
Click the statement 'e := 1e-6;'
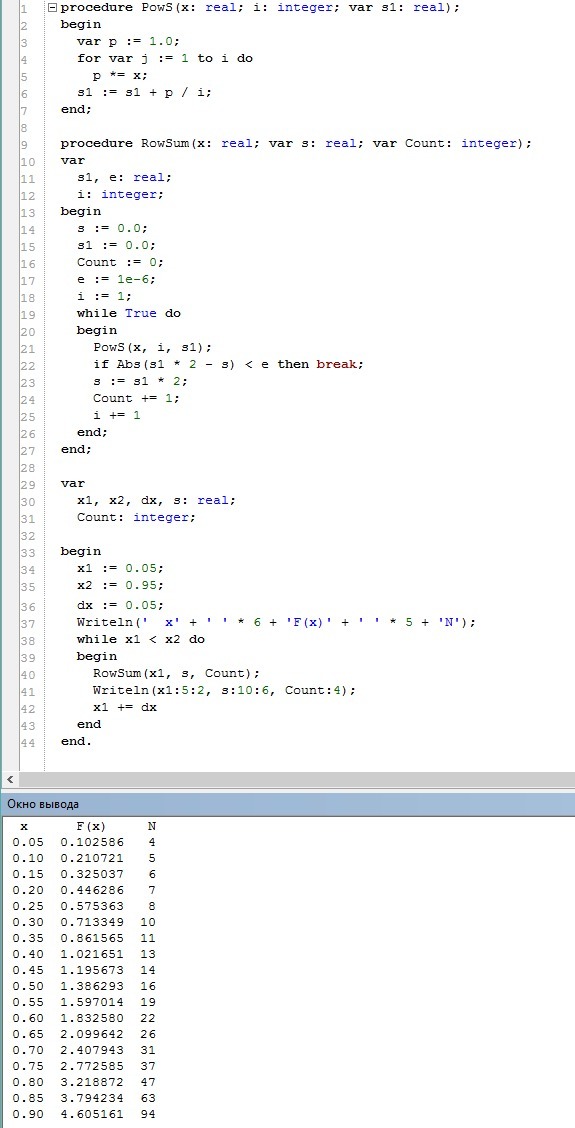tap(117, 279)
